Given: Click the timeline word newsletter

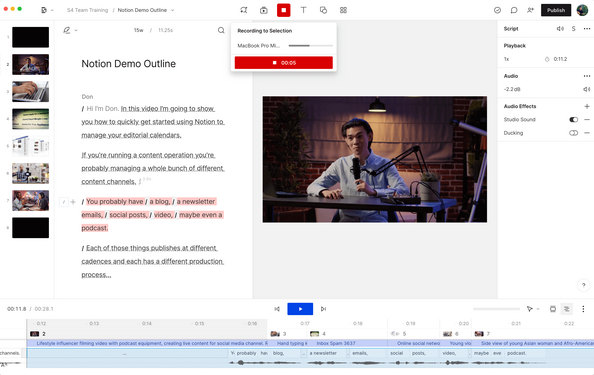Looking at the screenshot, I should (x=323, y=353).
